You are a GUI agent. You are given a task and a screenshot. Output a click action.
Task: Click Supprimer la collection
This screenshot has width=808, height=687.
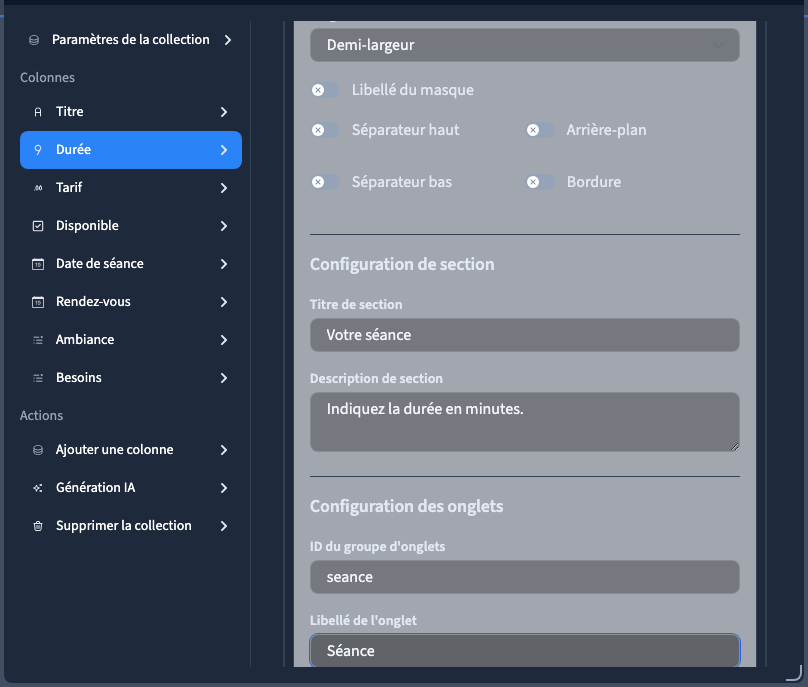pos(131,526)
